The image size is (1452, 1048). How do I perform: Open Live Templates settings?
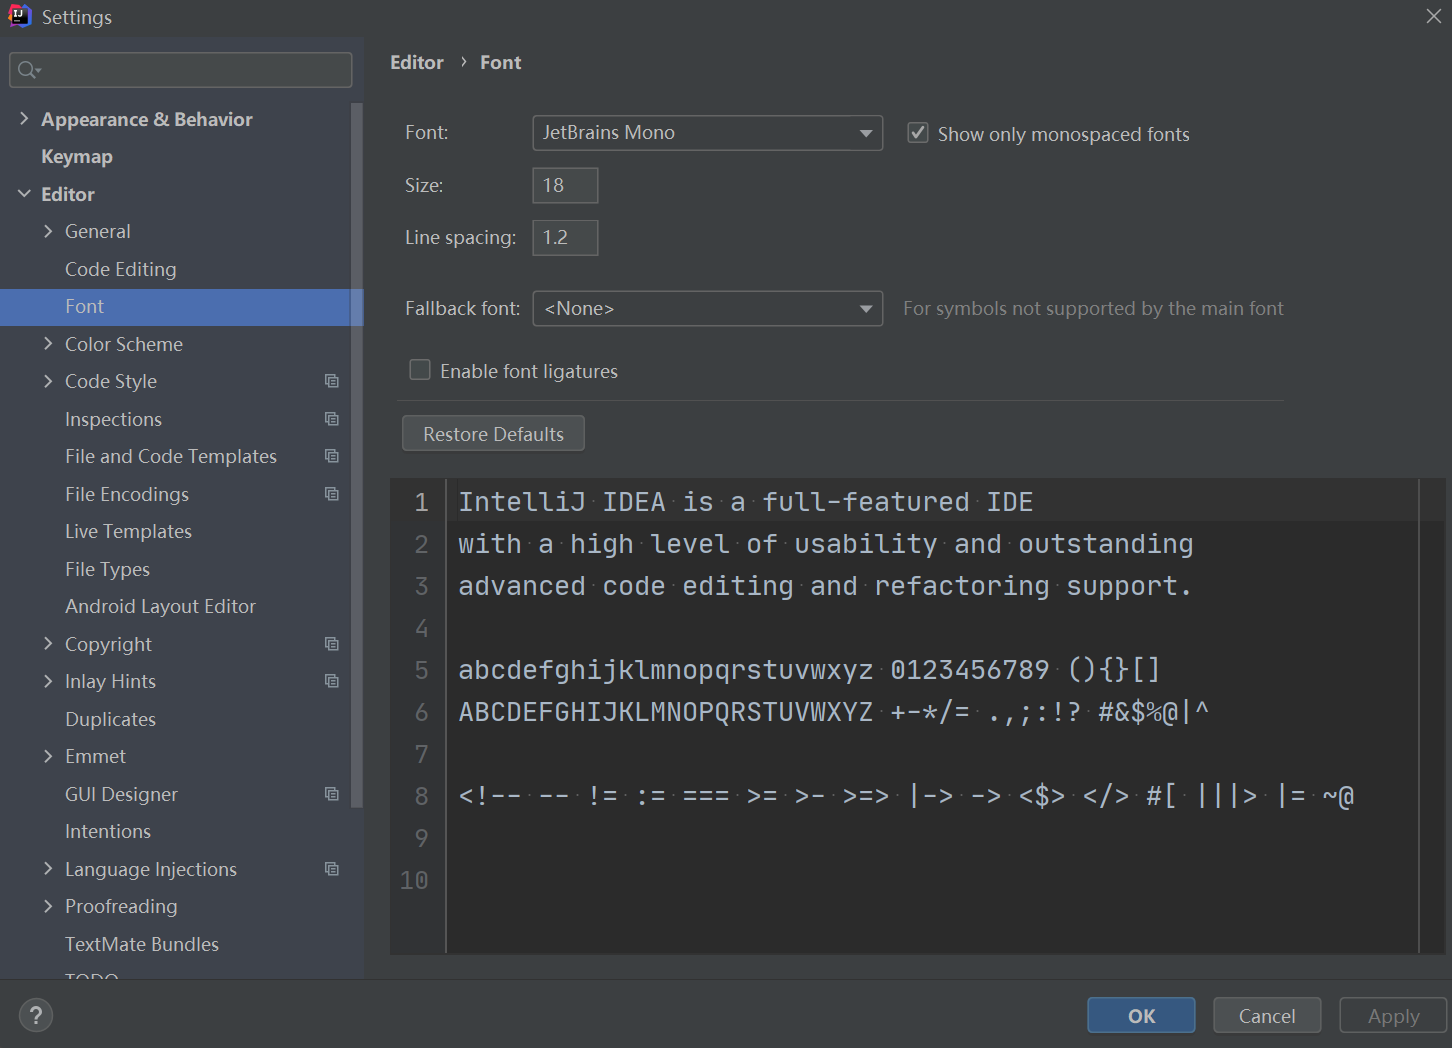pos(128,531)
